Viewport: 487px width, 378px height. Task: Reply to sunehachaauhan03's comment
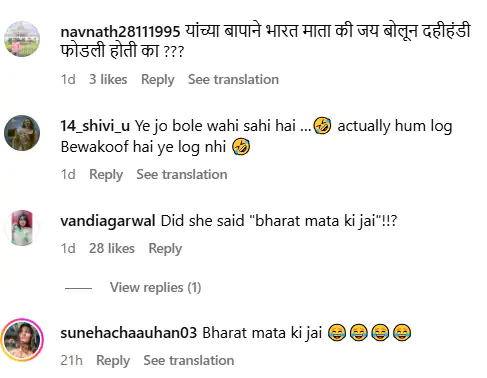pos(113,361)
